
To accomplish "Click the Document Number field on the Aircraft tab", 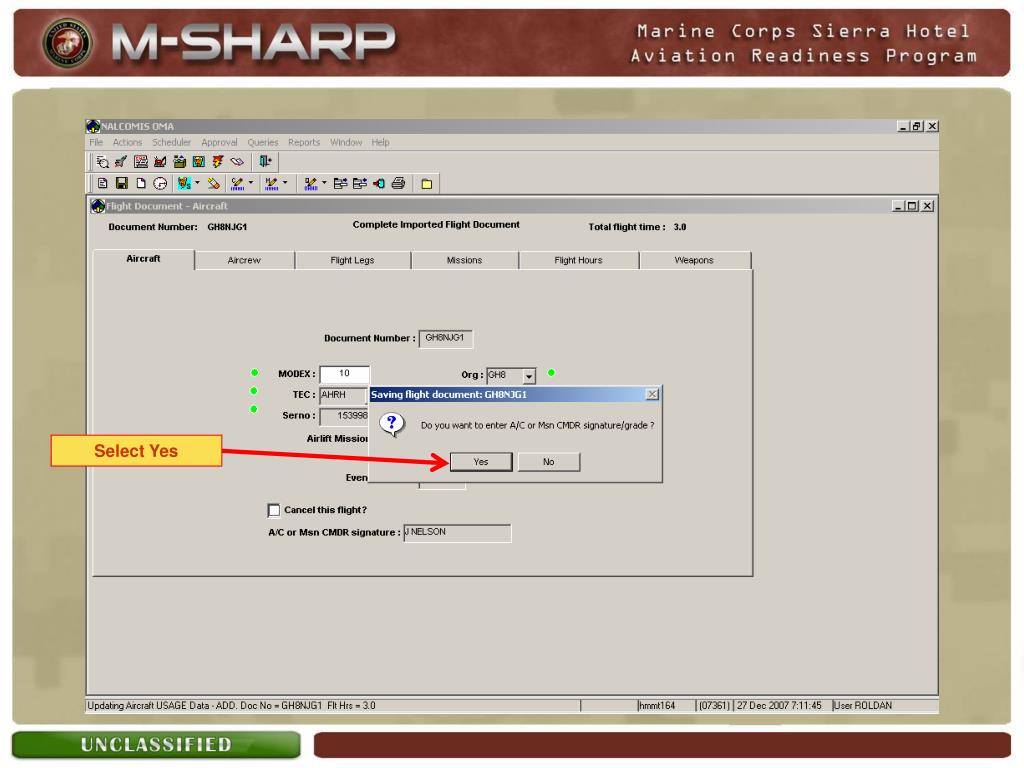I will point(445,338).
